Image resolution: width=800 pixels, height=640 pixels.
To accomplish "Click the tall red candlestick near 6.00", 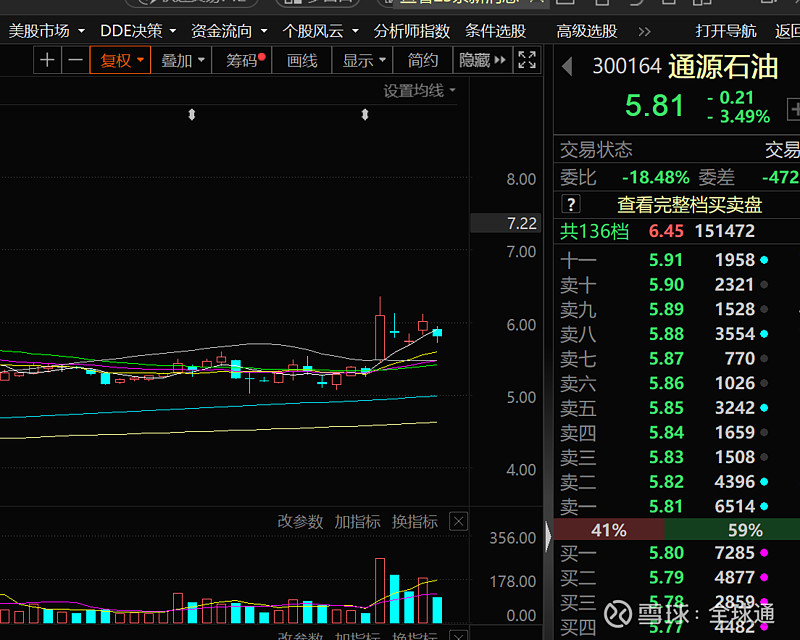I will click(380, 337).
